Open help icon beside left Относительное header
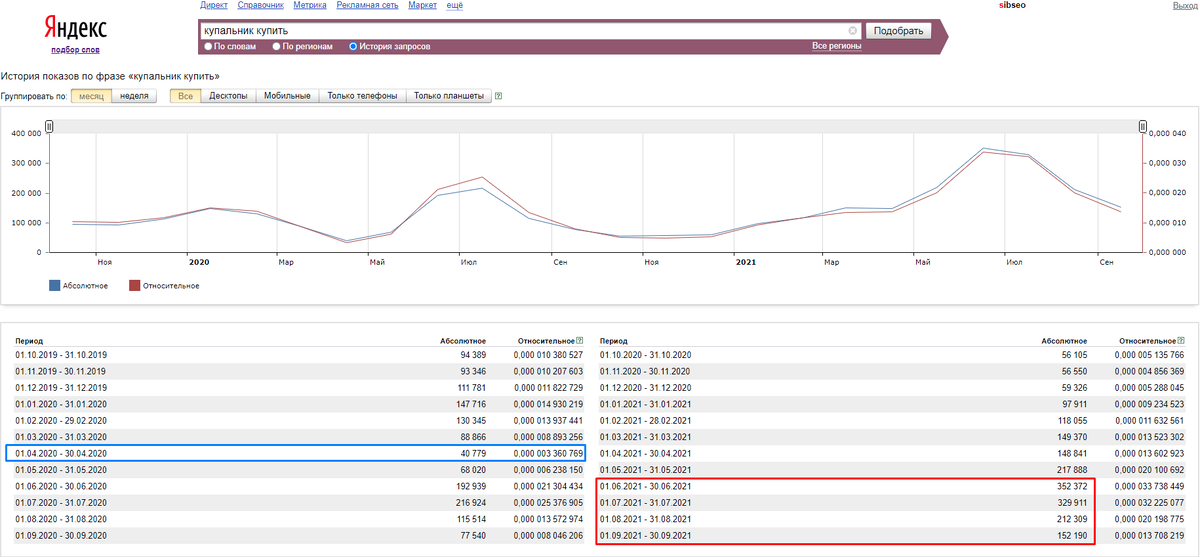The width and height of the screenshot is (1200, 557). (579, 341)
